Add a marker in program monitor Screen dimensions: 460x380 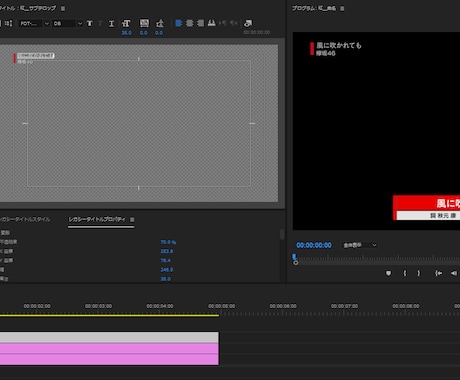[388, 273]
